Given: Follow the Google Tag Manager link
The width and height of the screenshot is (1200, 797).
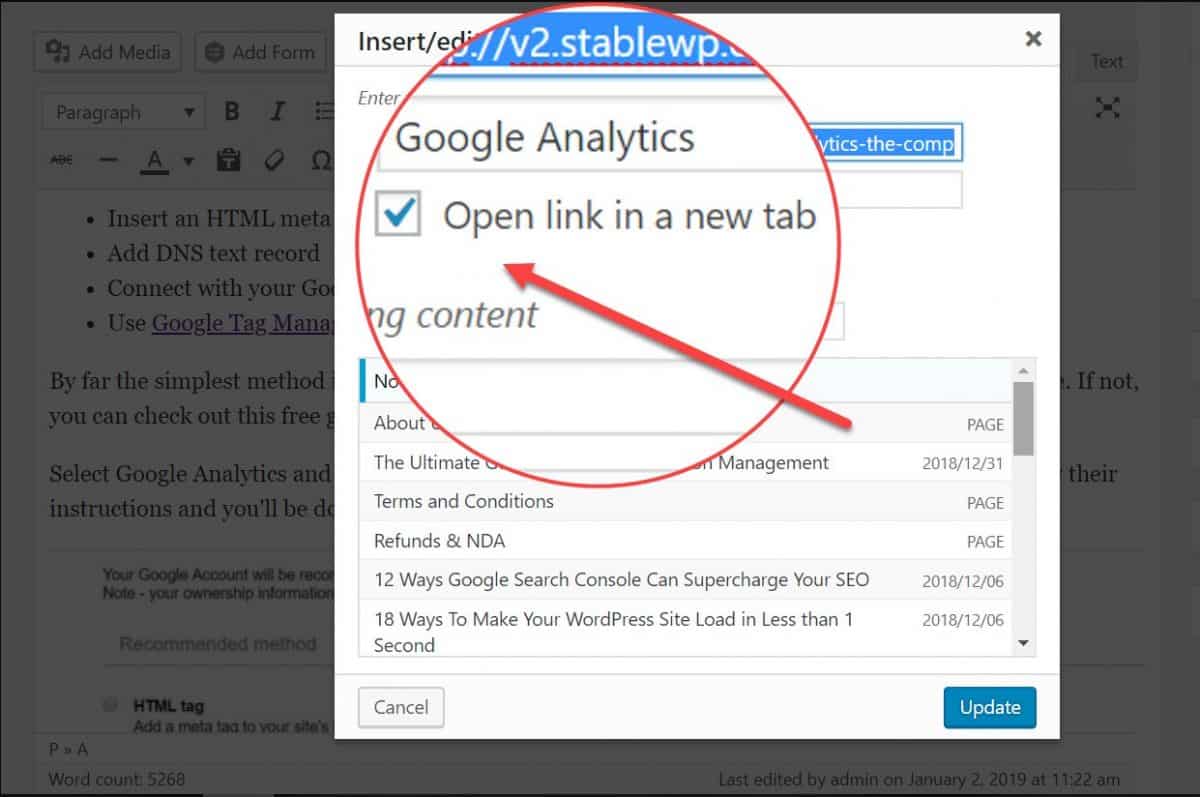Looking at the screenshot, I should [245, 323].
